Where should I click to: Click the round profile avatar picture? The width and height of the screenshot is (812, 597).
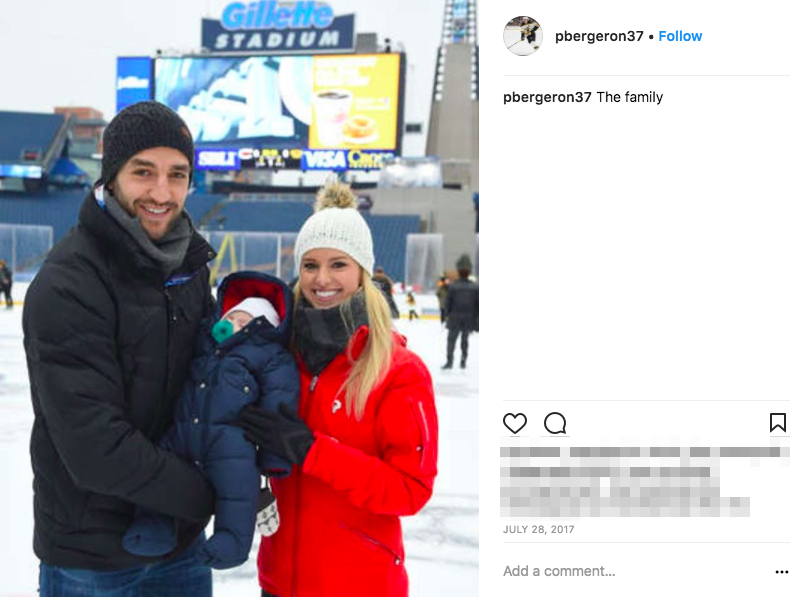click(523, 36)
